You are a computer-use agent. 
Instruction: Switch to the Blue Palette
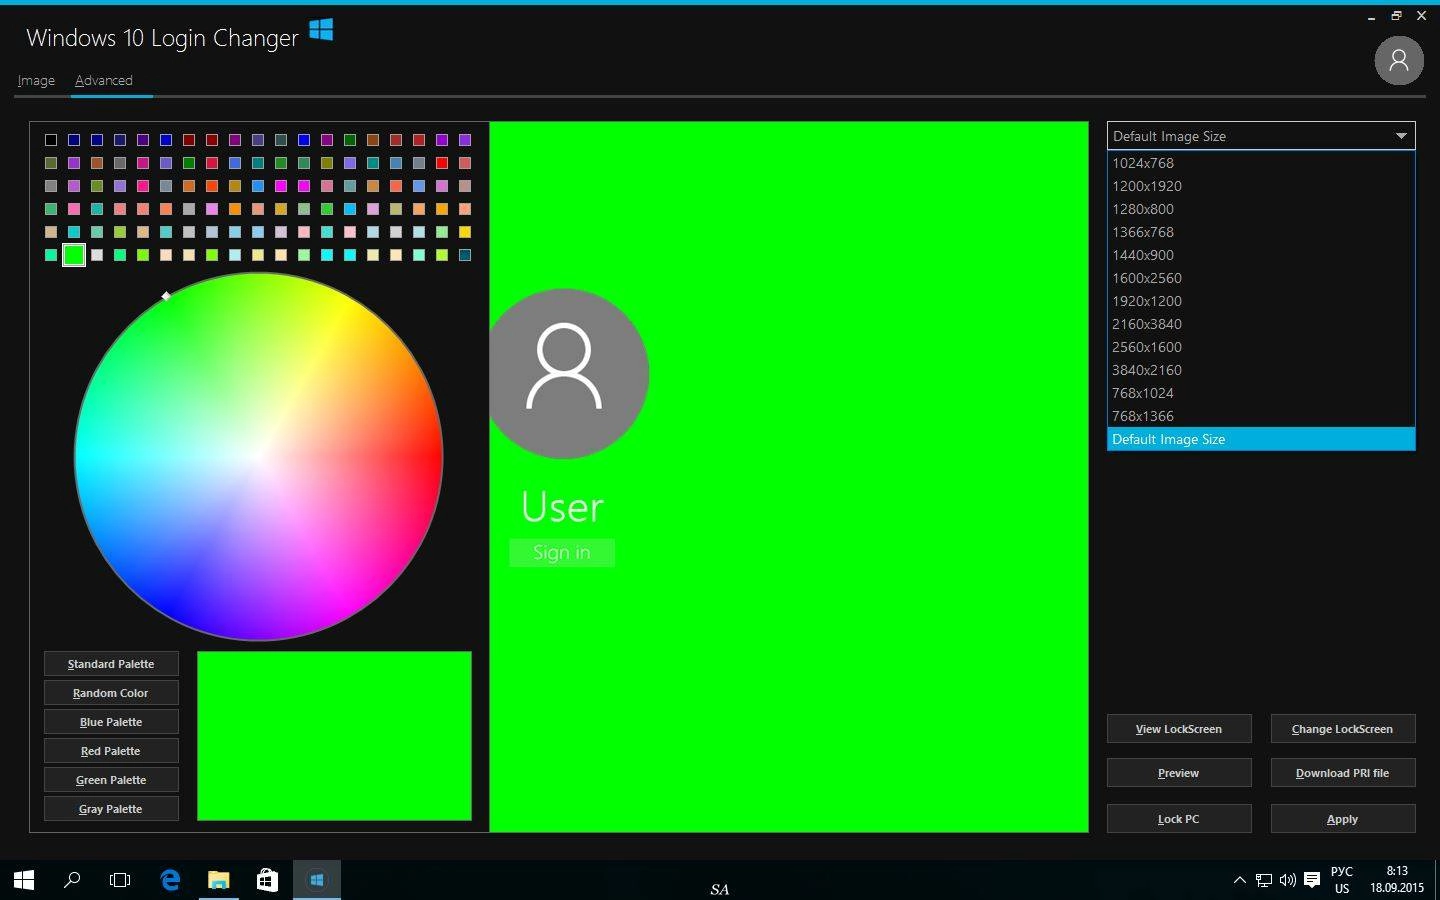pyautogui.click(x=111, y=722)
